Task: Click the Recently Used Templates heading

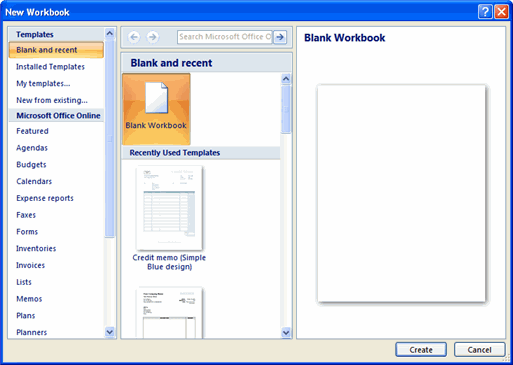Action: pos(175,153)
